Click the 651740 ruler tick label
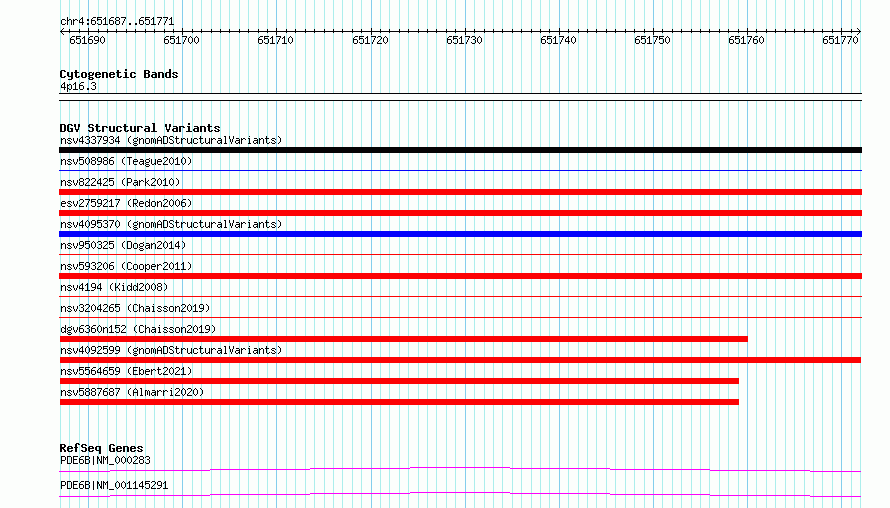This screenshot has width=890, height=508. [x=558, y=40]
